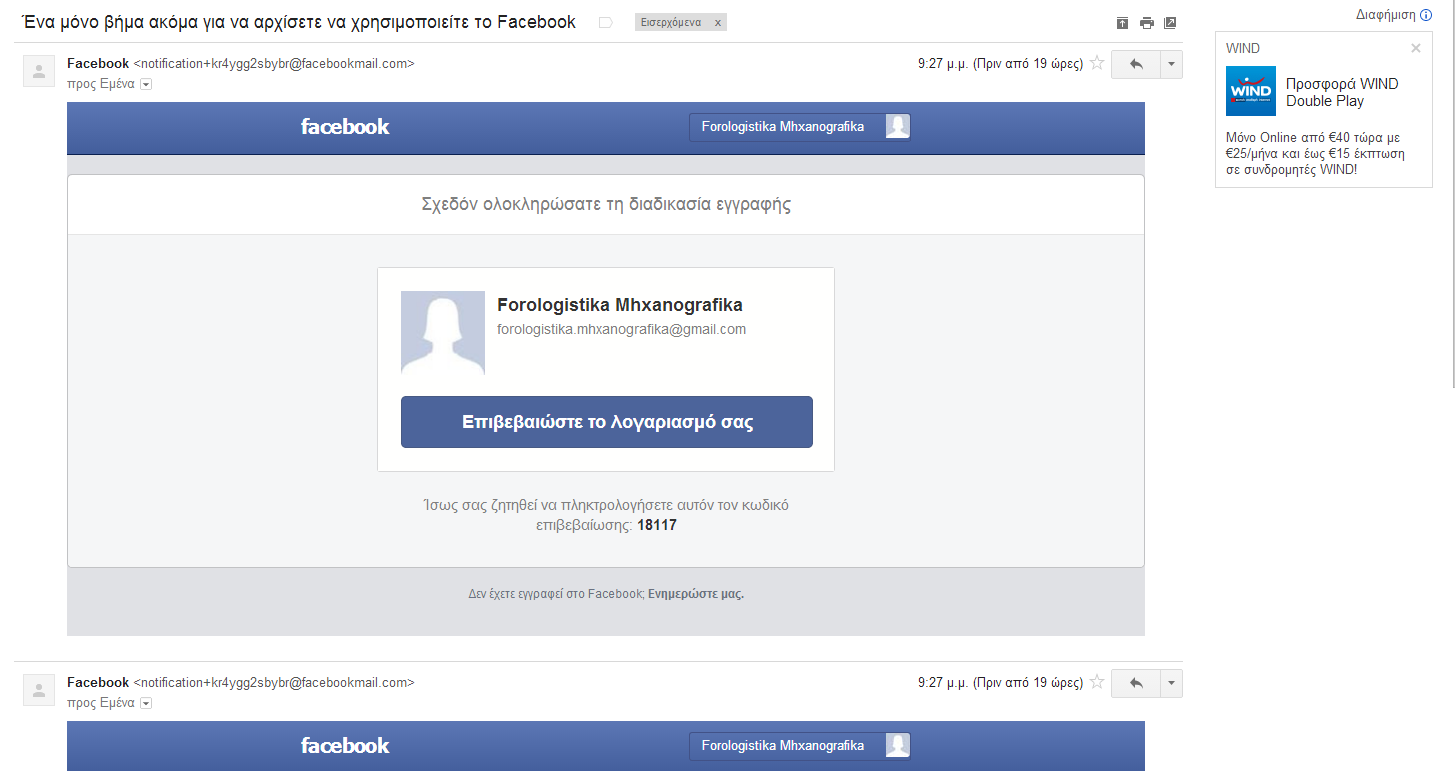Click the forologistika.mhxanografika@gmail.com address
Viewport: 1455px width, 771px height.
click(621, 329)
